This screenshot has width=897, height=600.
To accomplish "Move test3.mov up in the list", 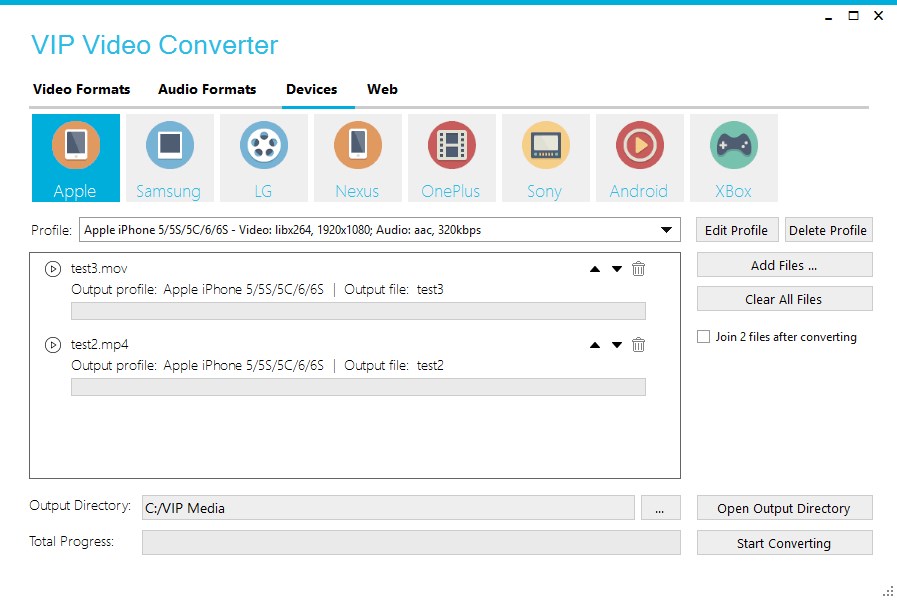I will (x=595, y=269).
